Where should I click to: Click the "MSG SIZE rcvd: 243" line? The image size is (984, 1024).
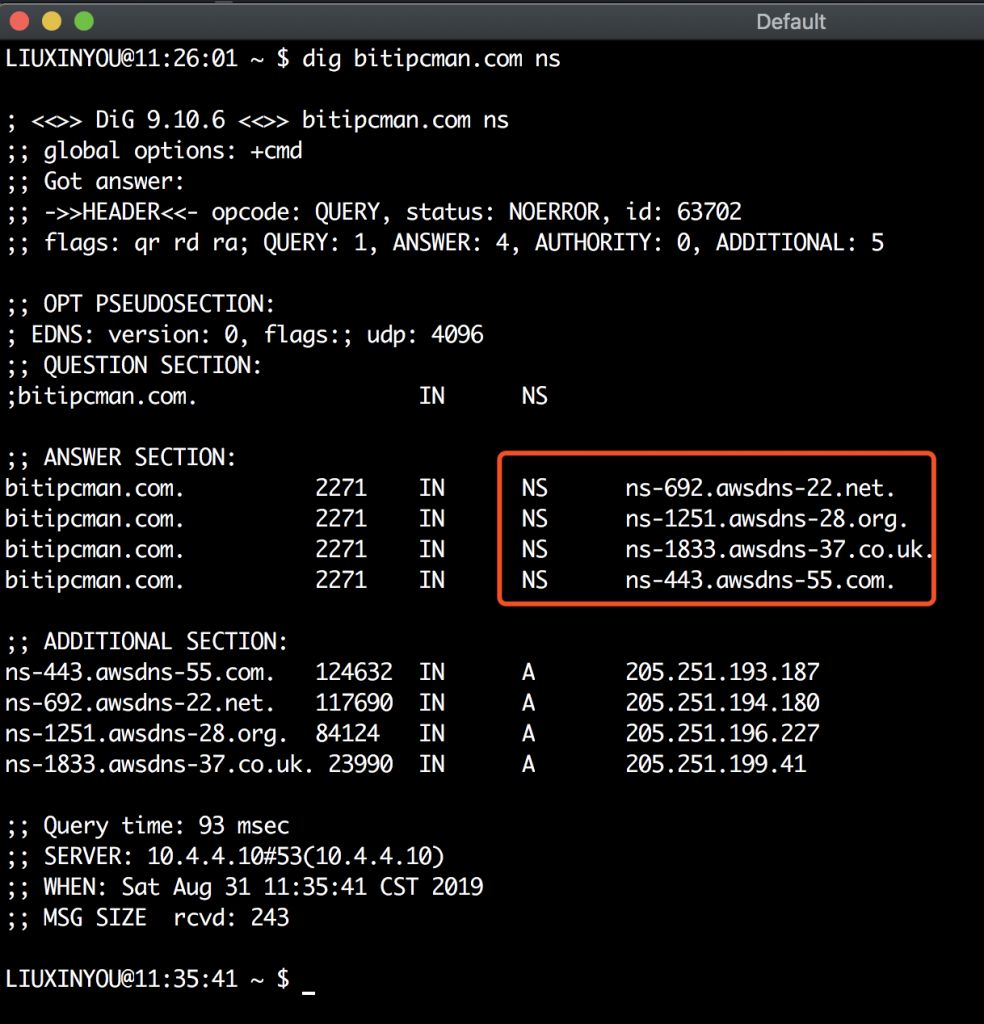point(148,918)
